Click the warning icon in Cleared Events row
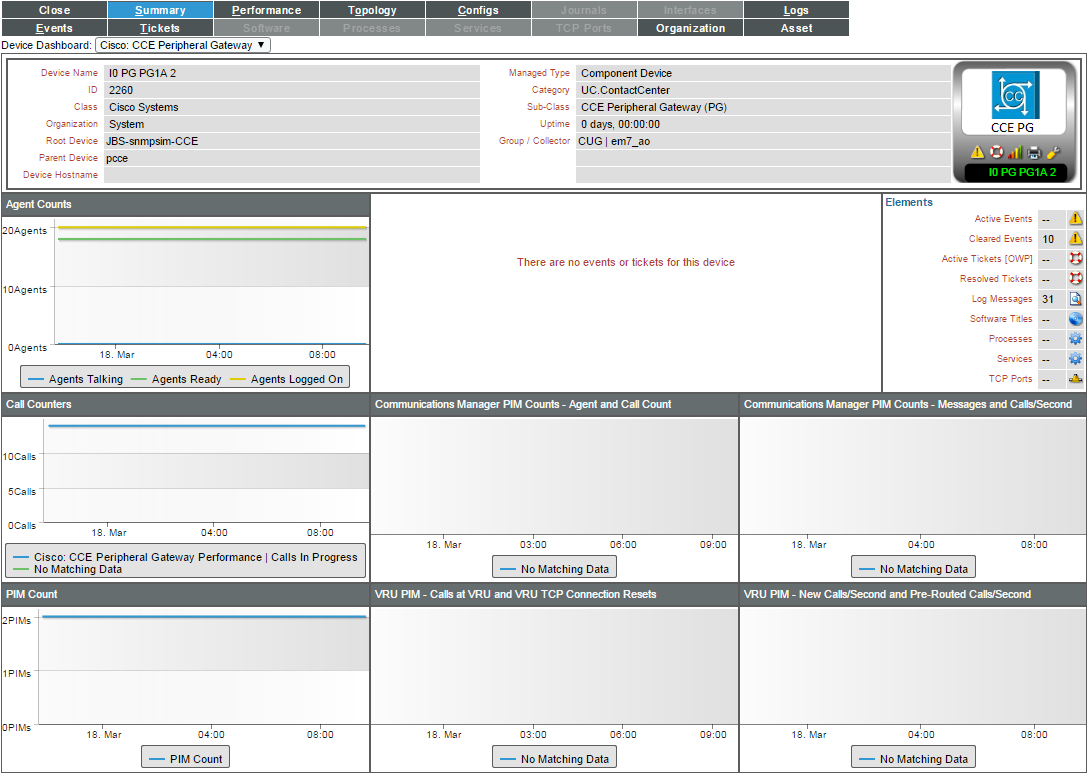 click(x=1075, y=239)
